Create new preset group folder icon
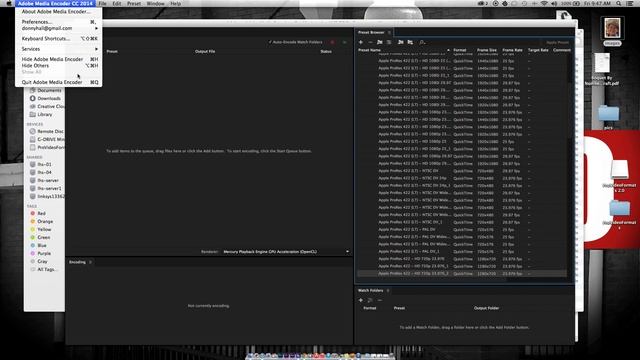 tap(380, 42)
